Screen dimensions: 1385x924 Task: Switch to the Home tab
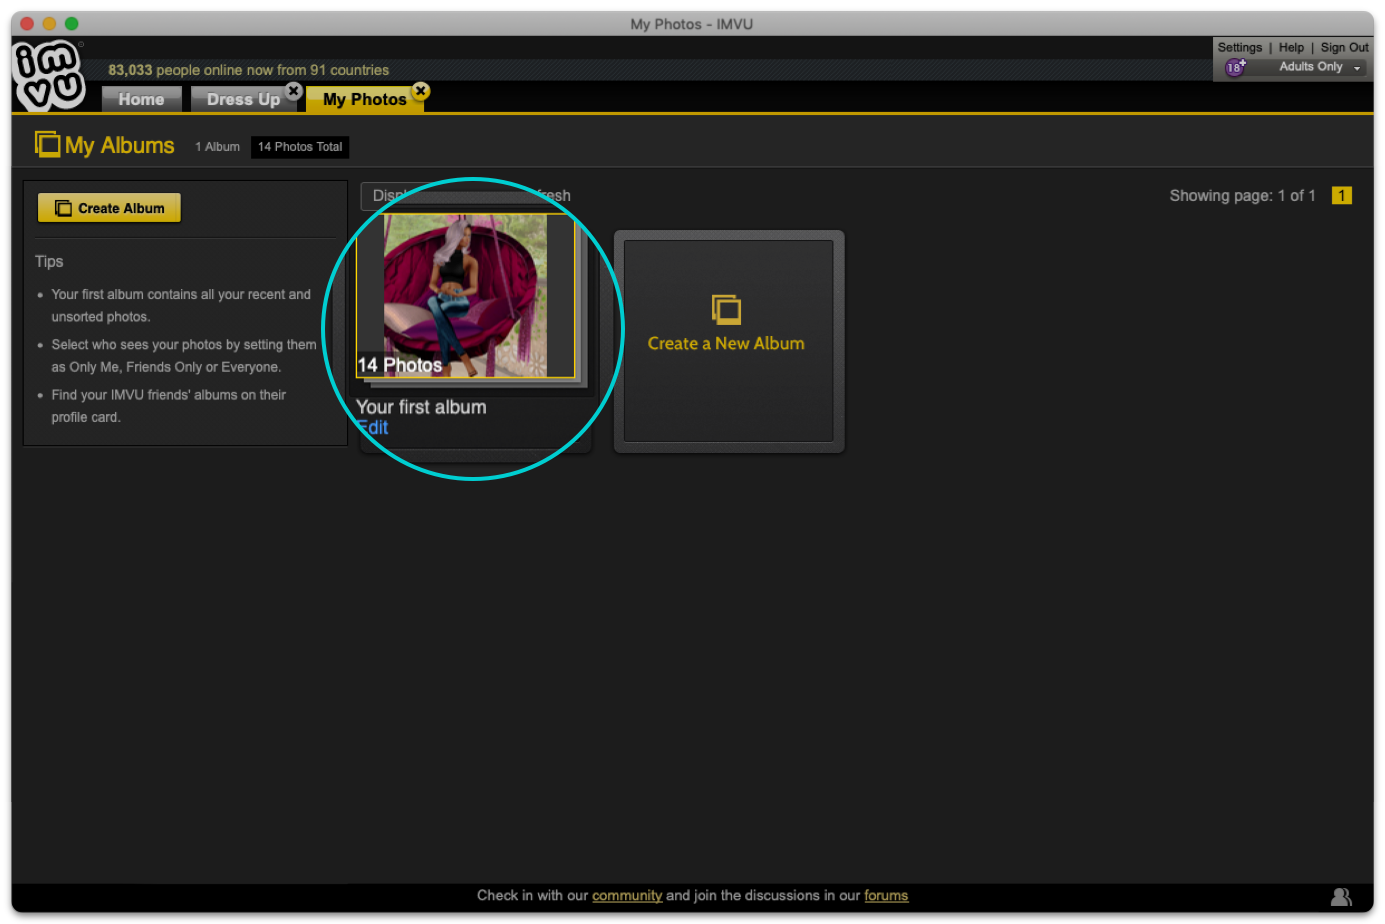pos(141,99)
